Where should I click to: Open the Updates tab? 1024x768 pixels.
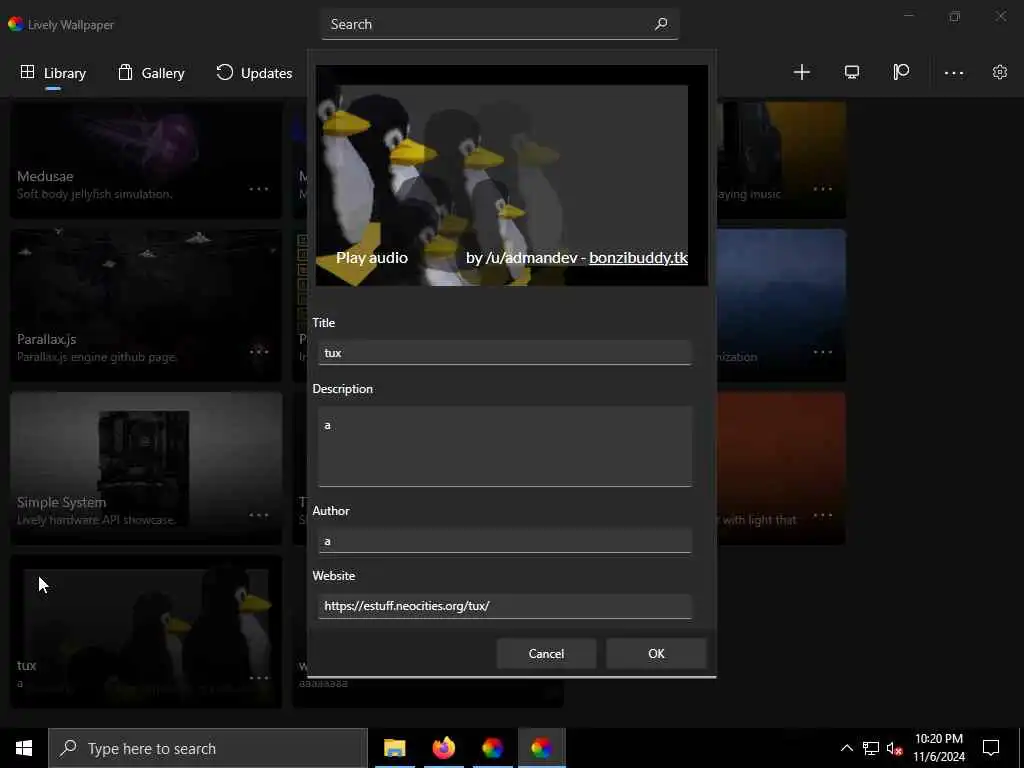tap(254, 73)
